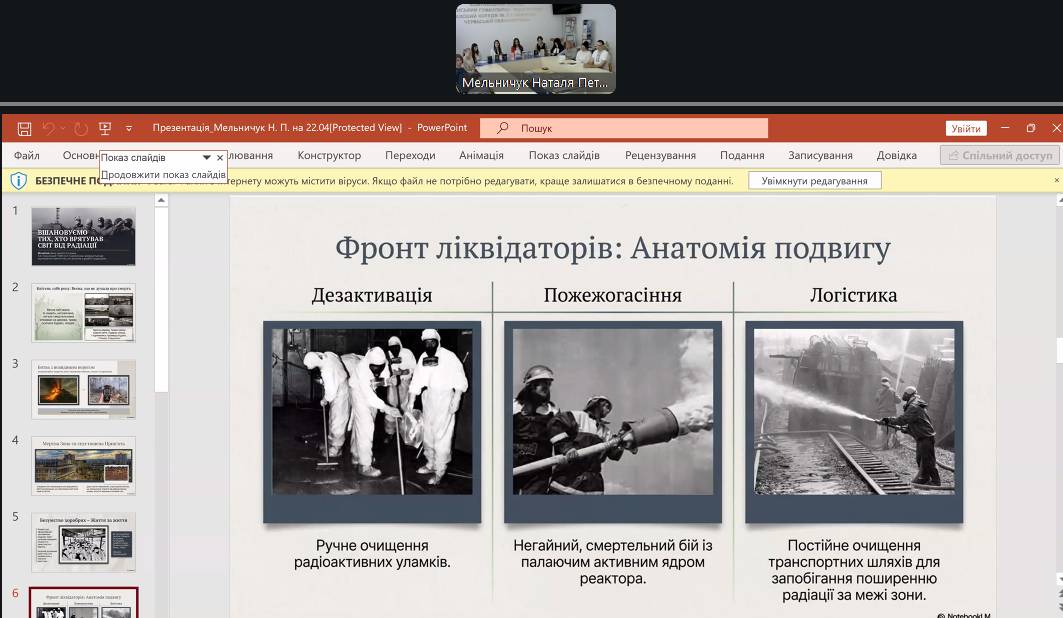Image resolution: width=1063 pixels, height=618 pixels.
Task: Switch to the Анімація tab
Action: (481, 155)
